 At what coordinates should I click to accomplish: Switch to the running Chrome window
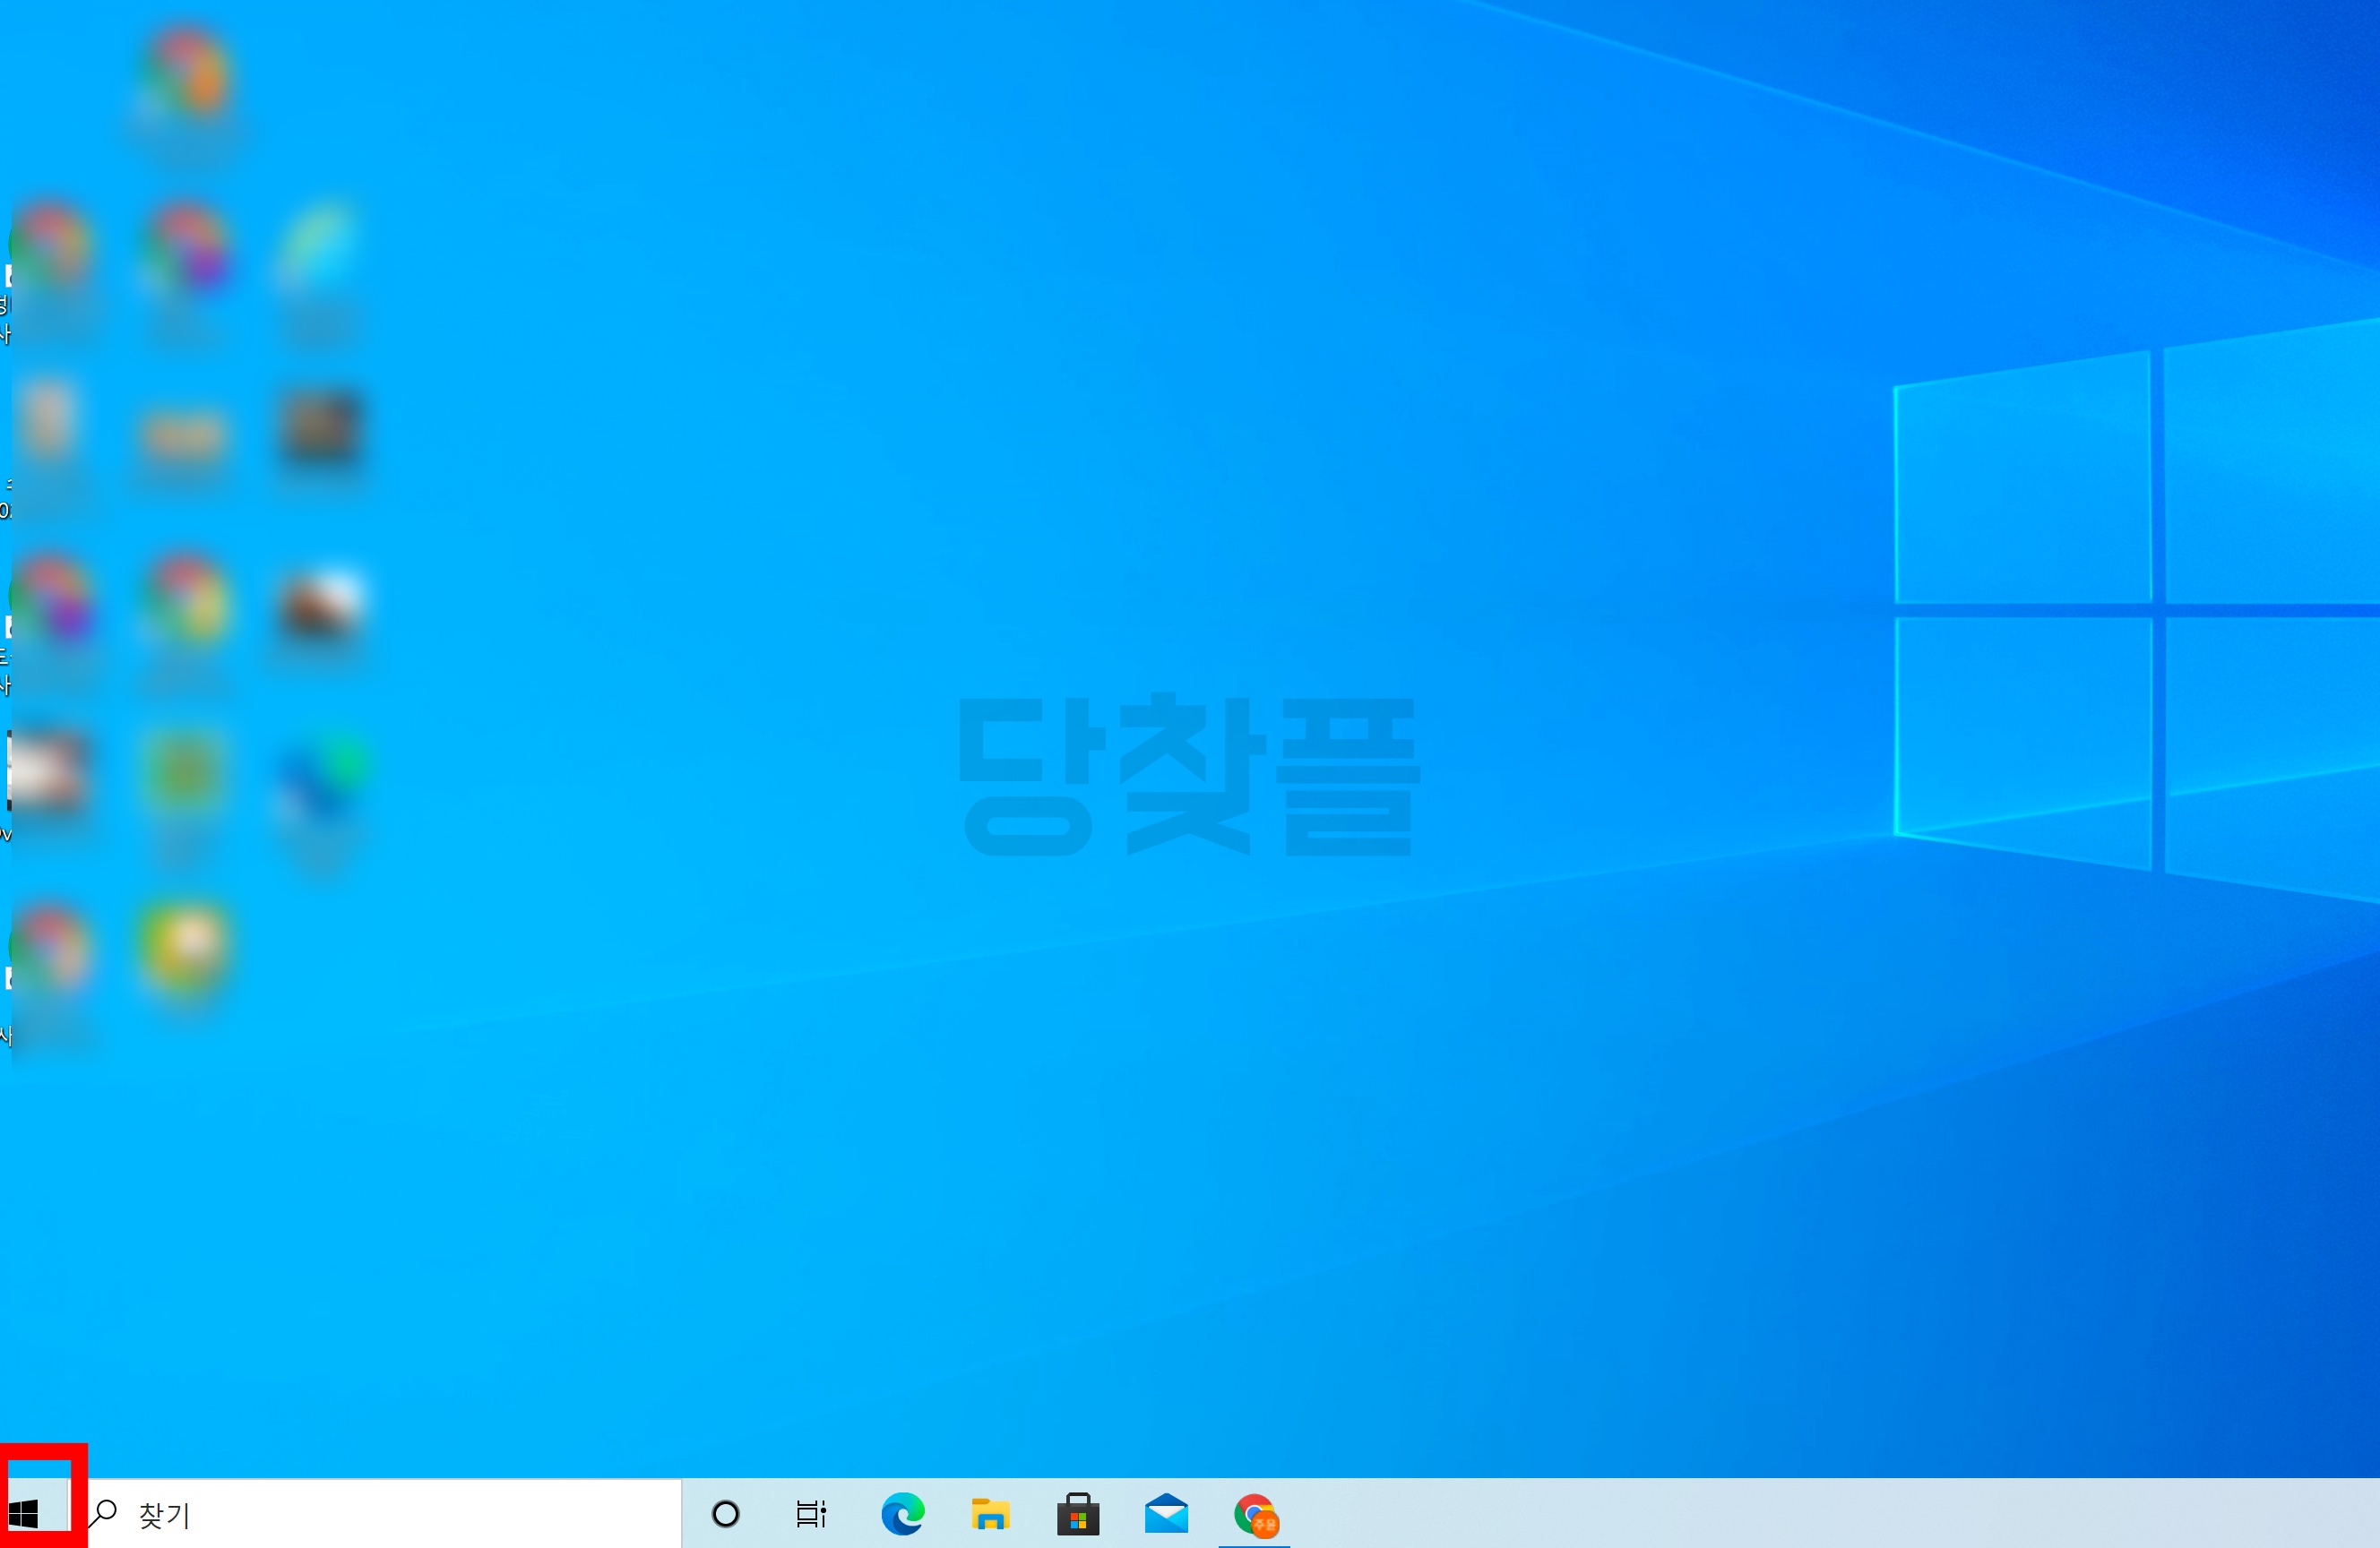1255,1514
